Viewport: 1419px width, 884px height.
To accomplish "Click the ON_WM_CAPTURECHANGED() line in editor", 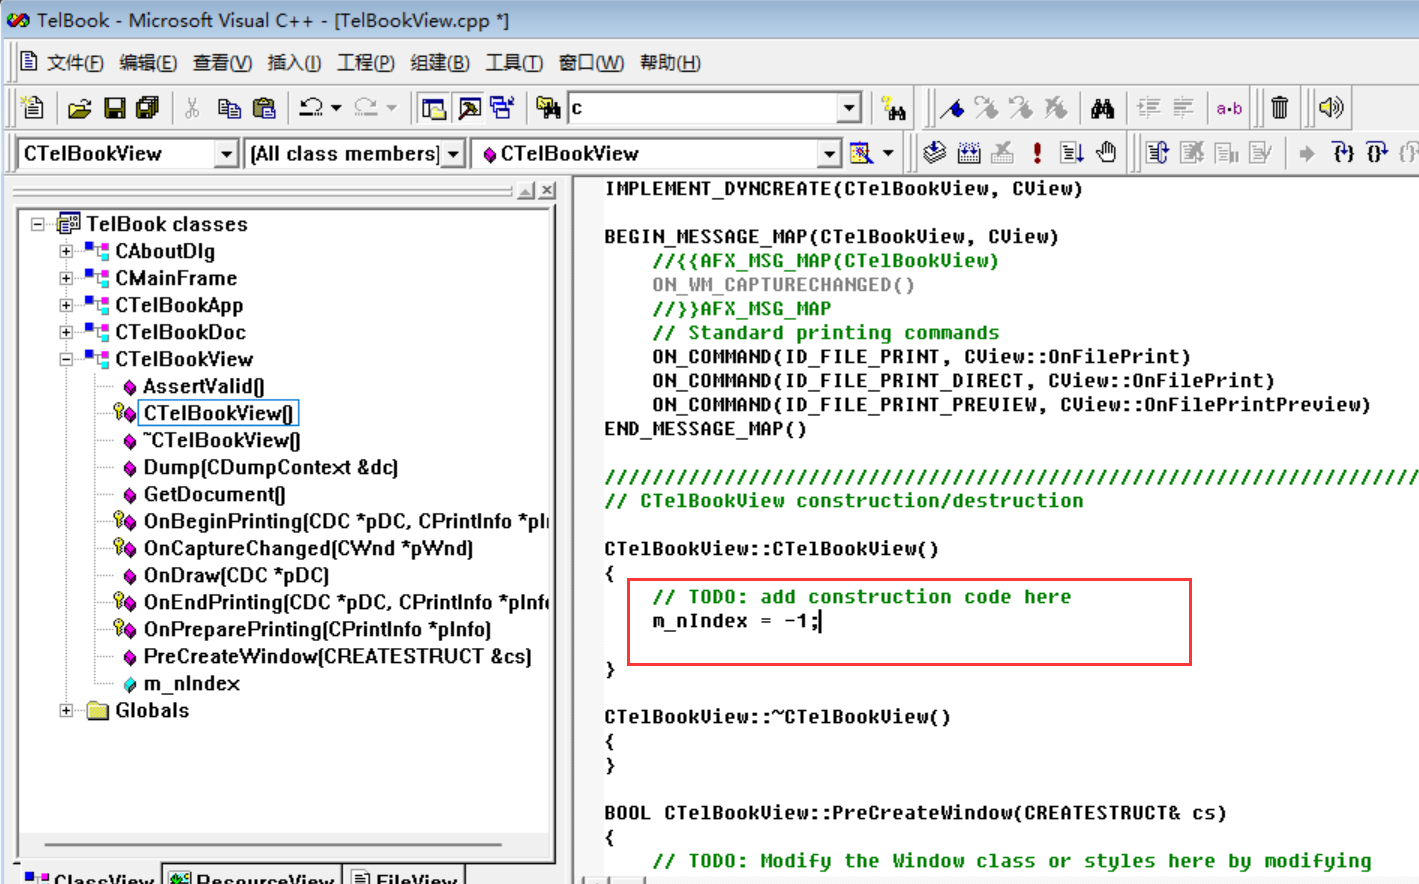I will point(783,285).
